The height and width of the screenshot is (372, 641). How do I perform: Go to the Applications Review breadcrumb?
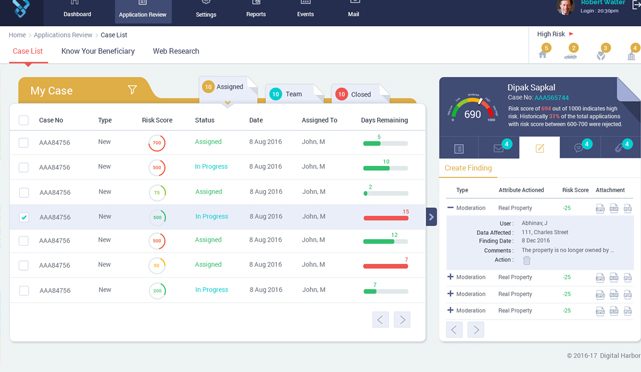63,35
